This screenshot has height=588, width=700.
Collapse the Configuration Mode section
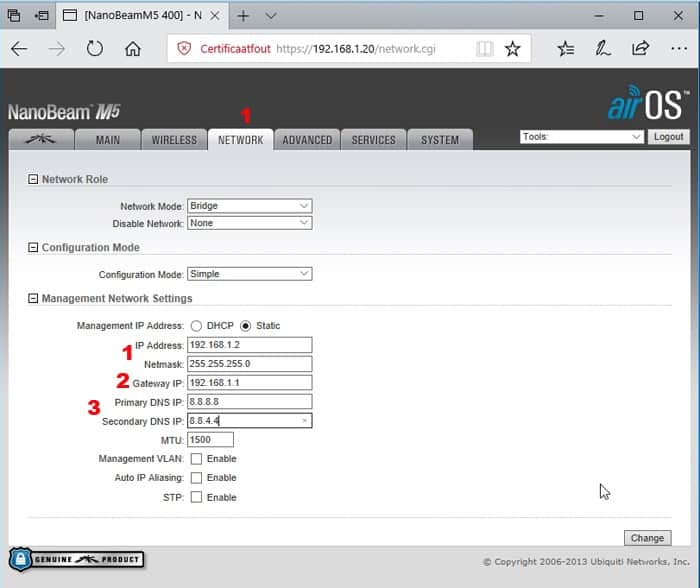coord(33,247)
